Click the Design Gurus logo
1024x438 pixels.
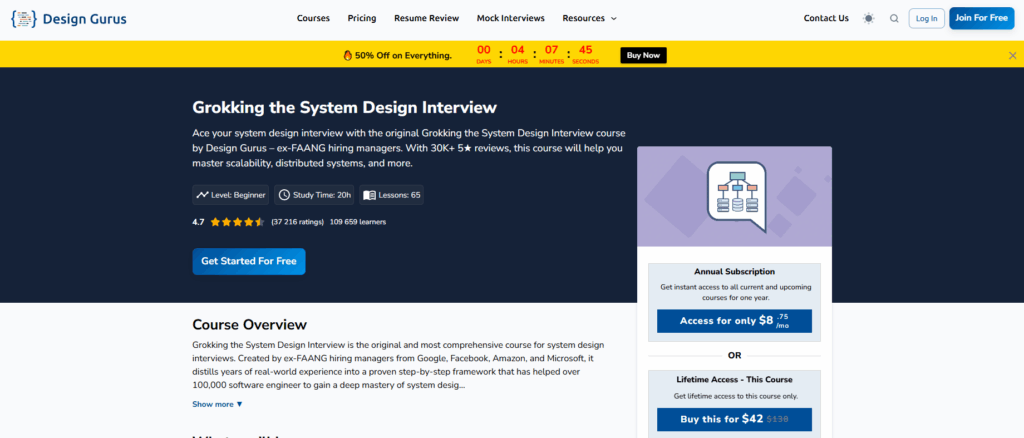[69, 19]
